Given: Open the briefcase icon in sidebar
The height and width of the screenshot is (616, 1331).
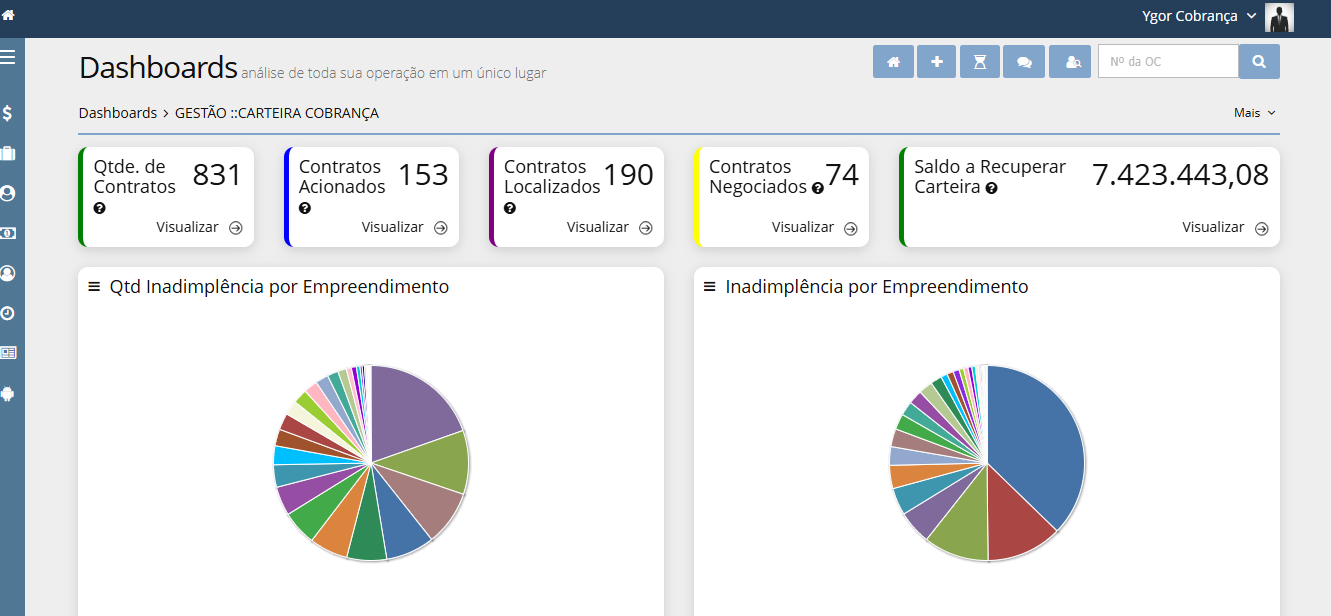Looking at the screenshot, I should [x=8, y=153].
